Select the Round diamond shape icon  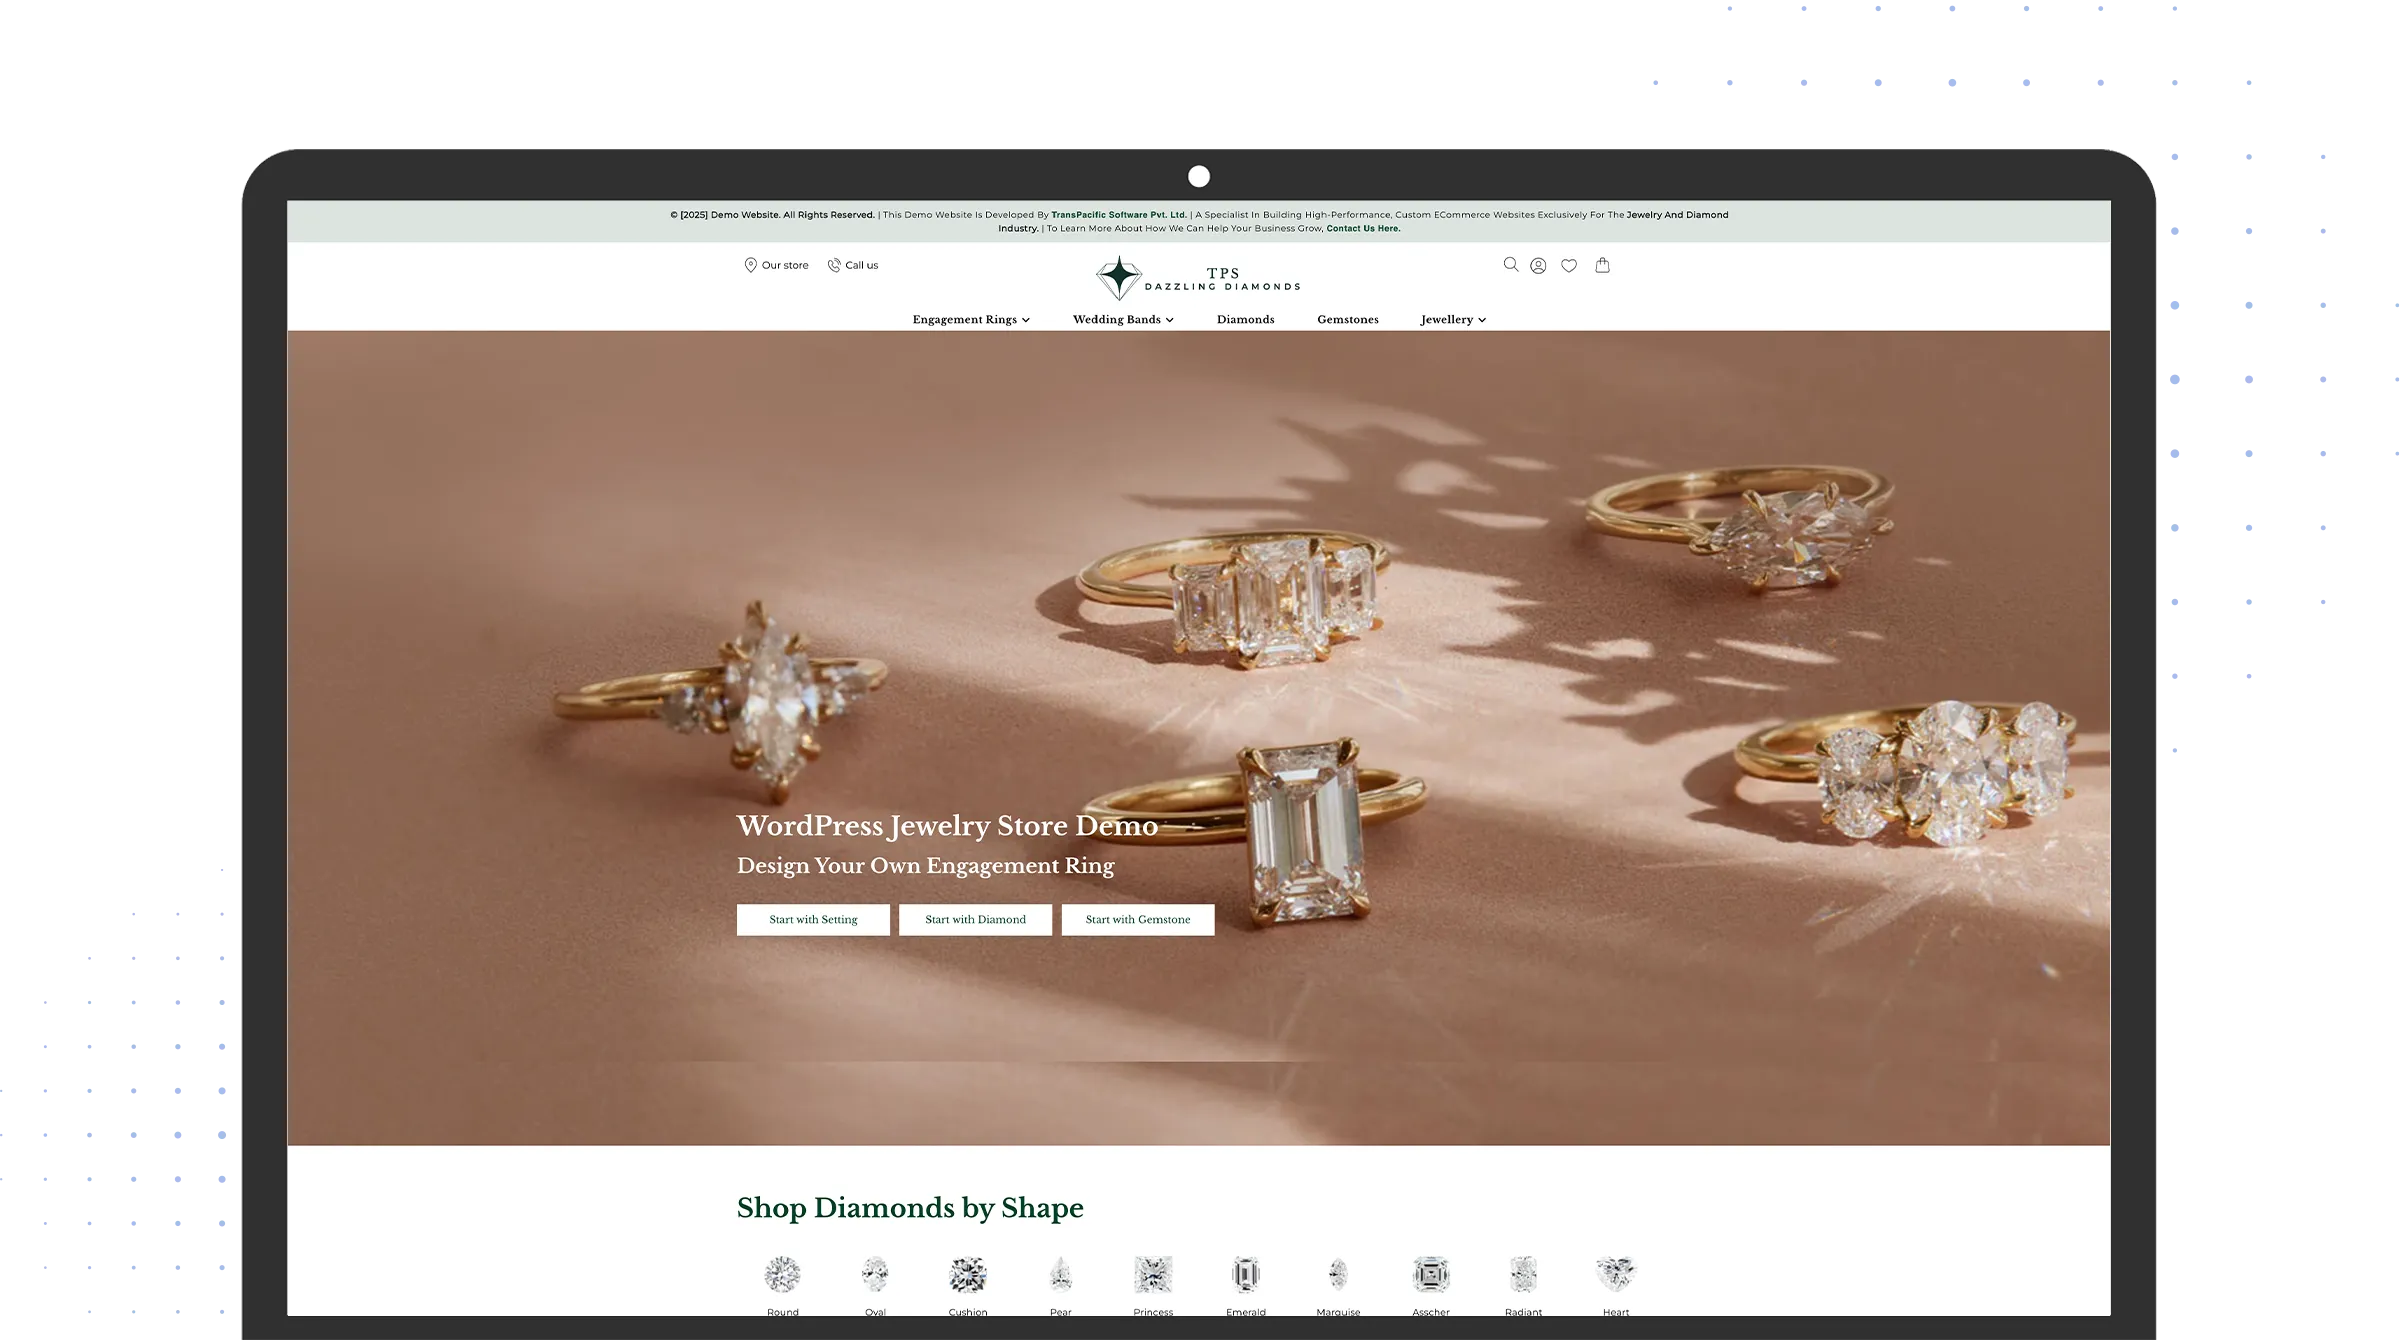(782, 1275)
